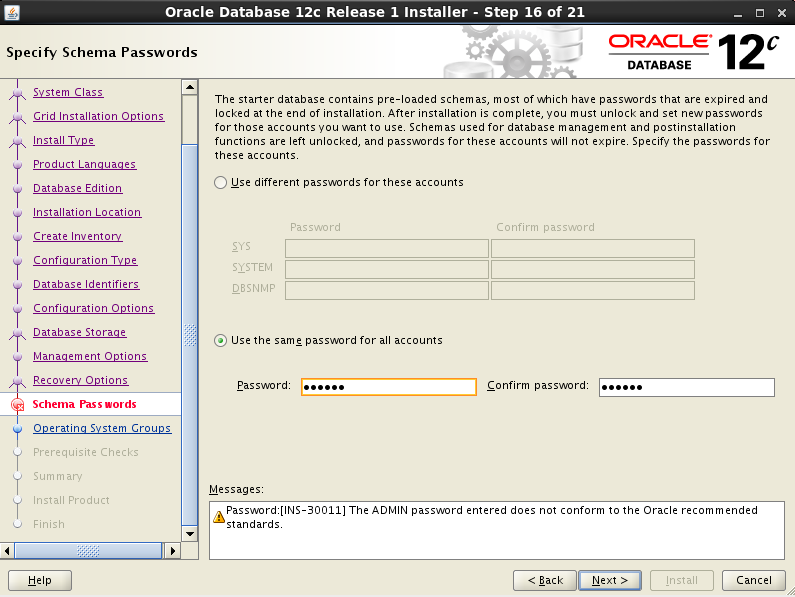Jump to Configuration Type step
795x597 pixels.
point(85,260)
